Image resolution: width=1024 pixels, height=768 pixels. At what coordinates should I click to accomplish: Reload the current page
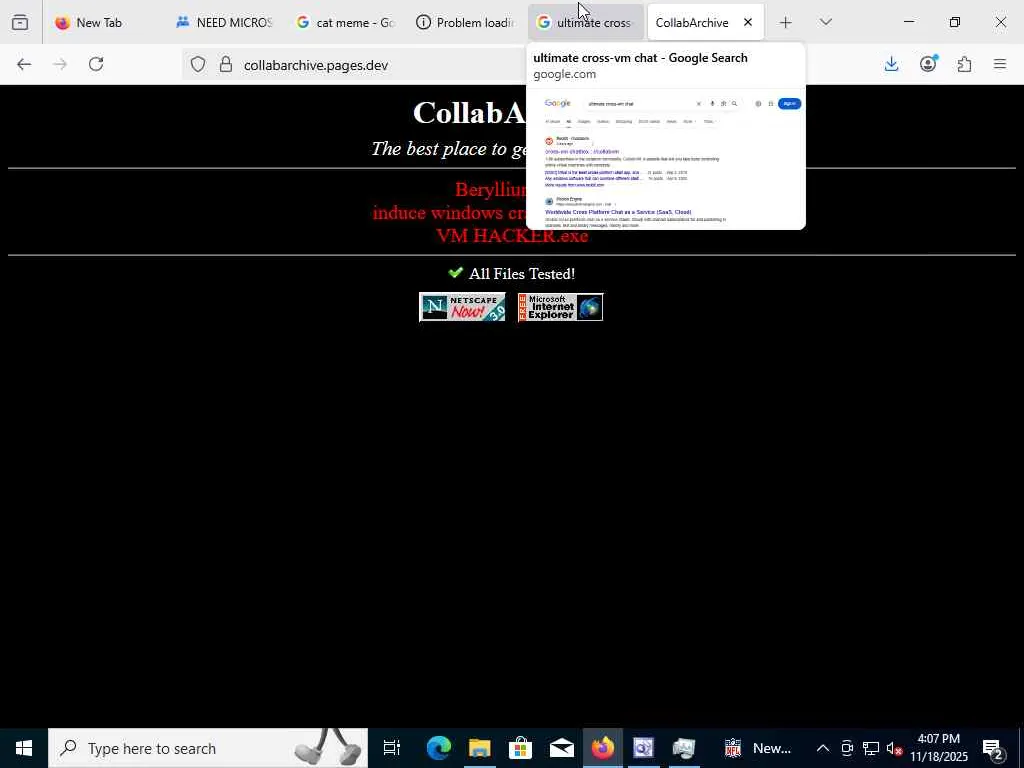96,64
